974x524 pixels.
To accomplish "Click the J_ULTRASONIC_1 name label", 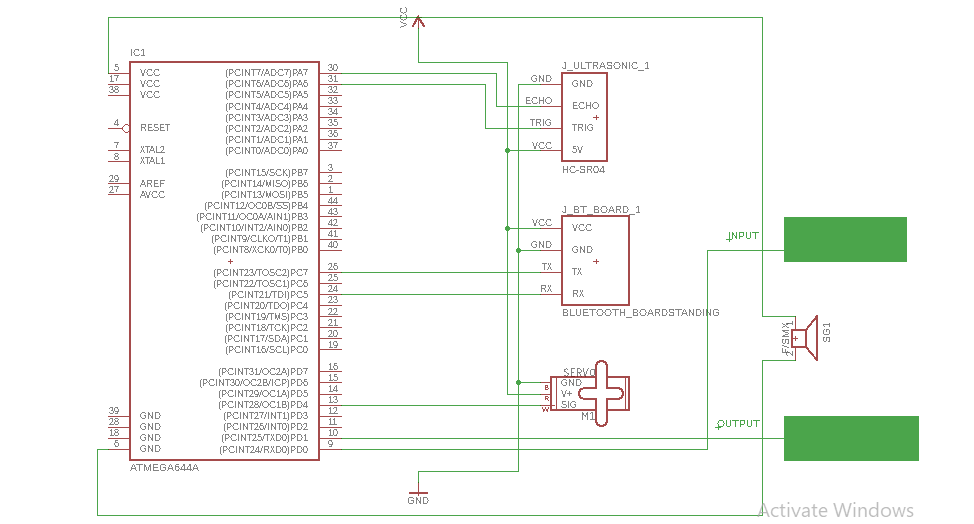I will click(x=606, y=65).
